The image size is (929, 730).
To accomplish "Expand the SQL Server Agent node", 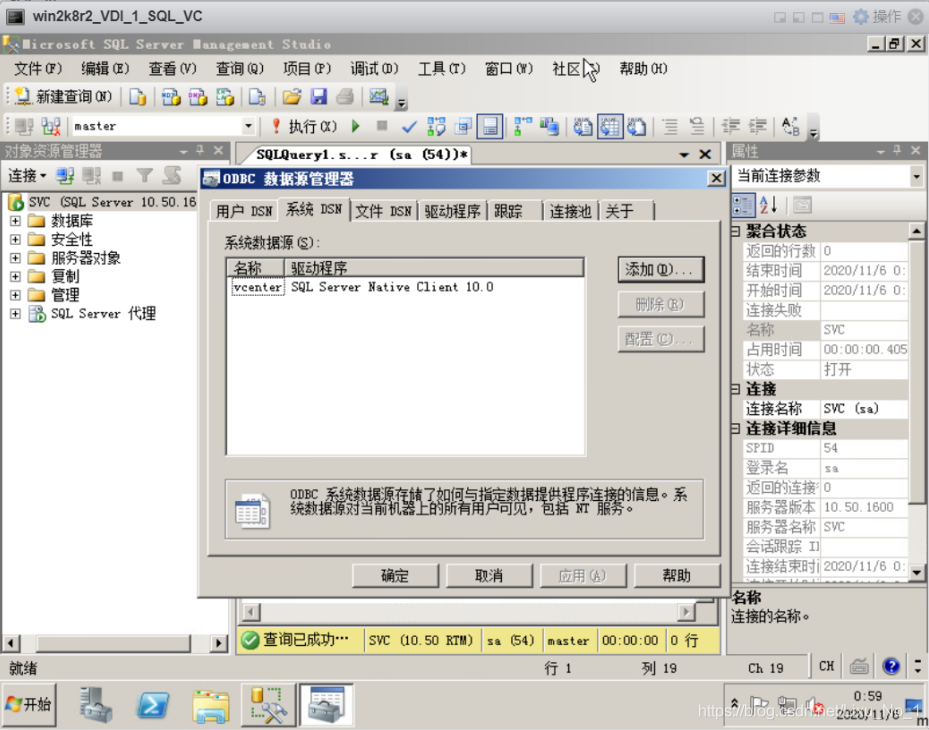I will (15, 314).
